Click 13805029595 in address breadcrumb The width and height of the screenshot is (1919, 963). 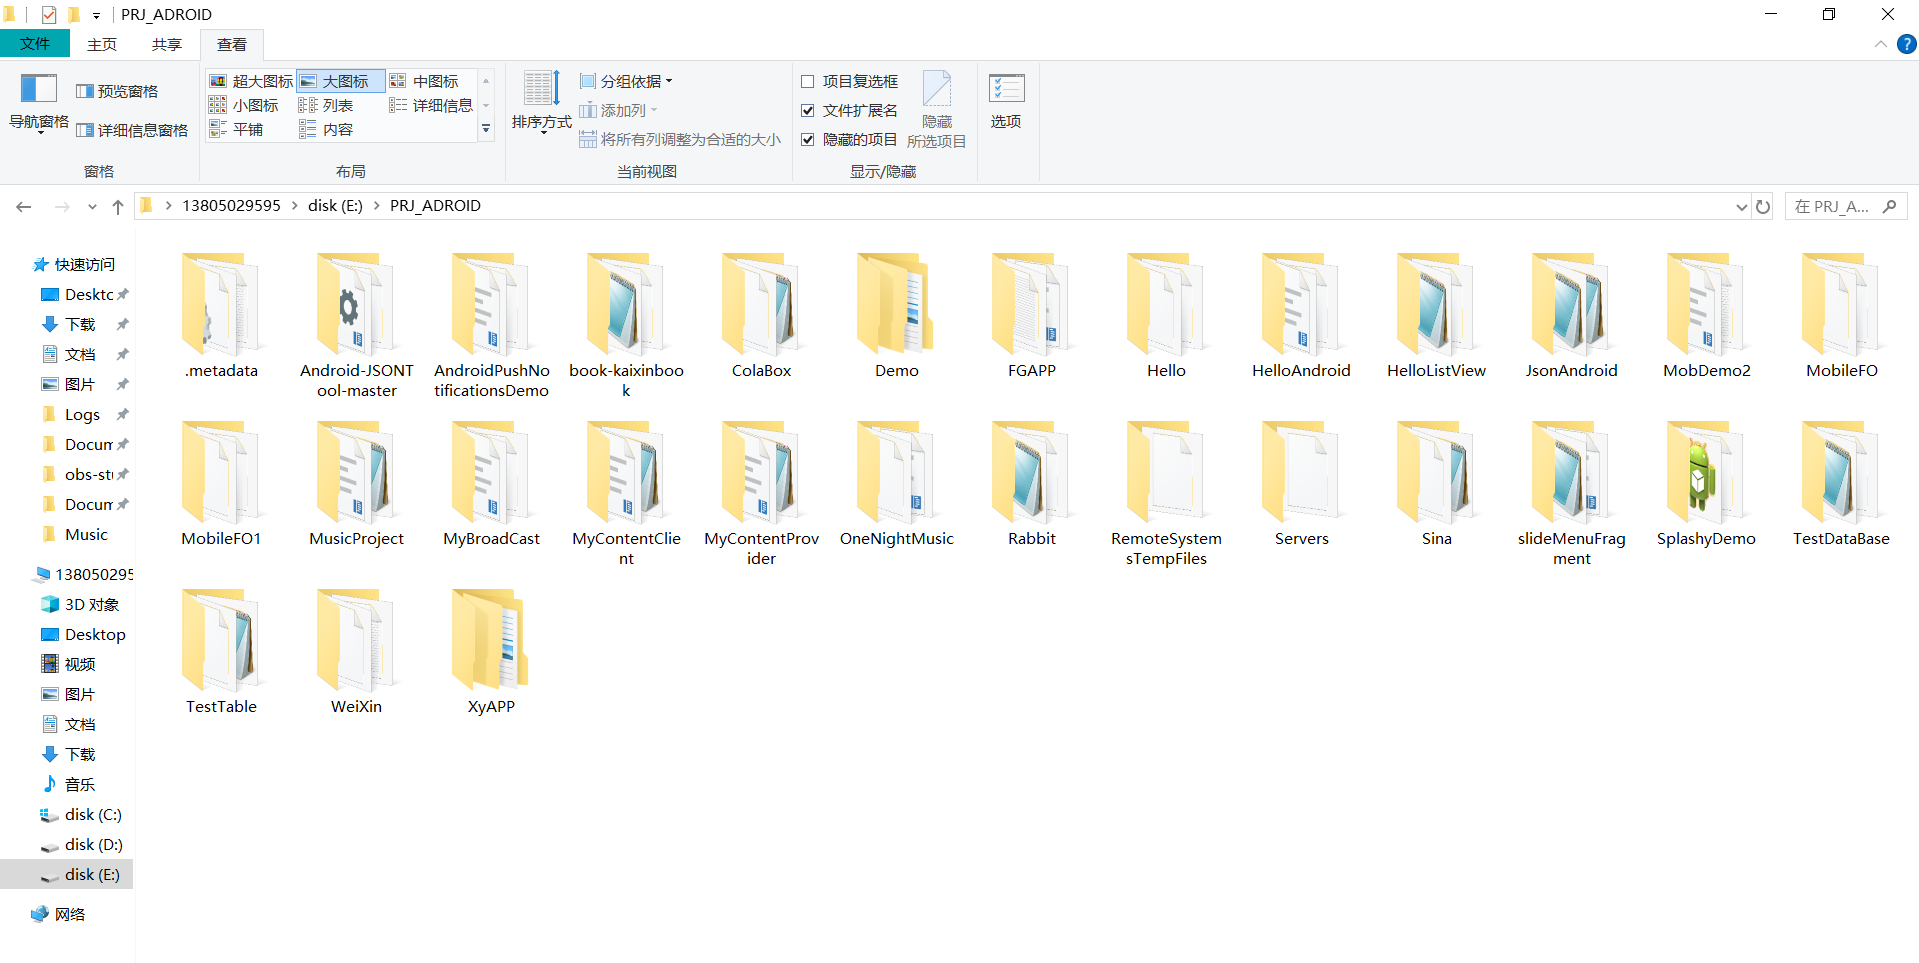231,205
